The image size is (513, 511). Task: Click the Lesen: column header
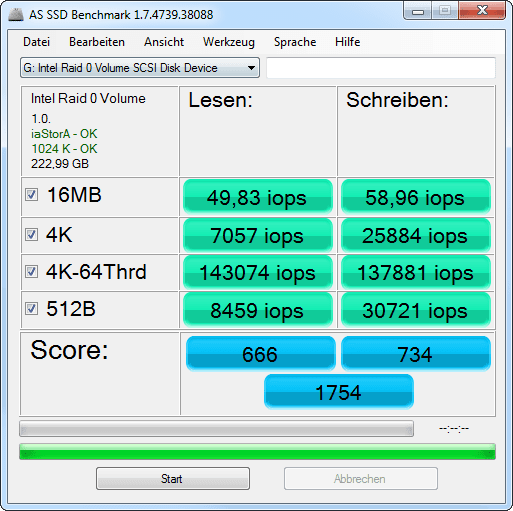click(220, 100)
